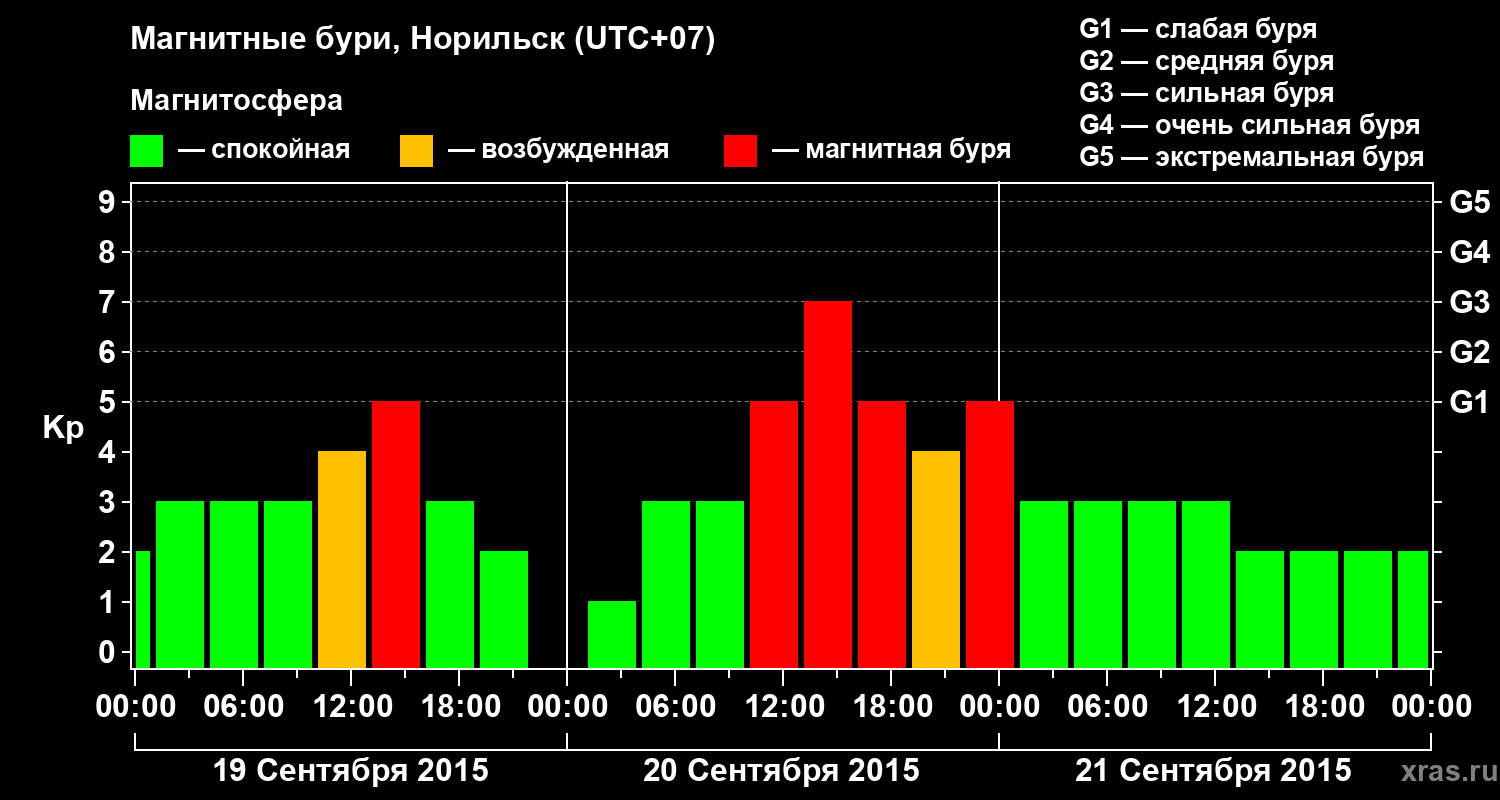Select the orange Kp 4 bar on 20 September
Screen dimensions: 1500x800
(x=936, y=559)
